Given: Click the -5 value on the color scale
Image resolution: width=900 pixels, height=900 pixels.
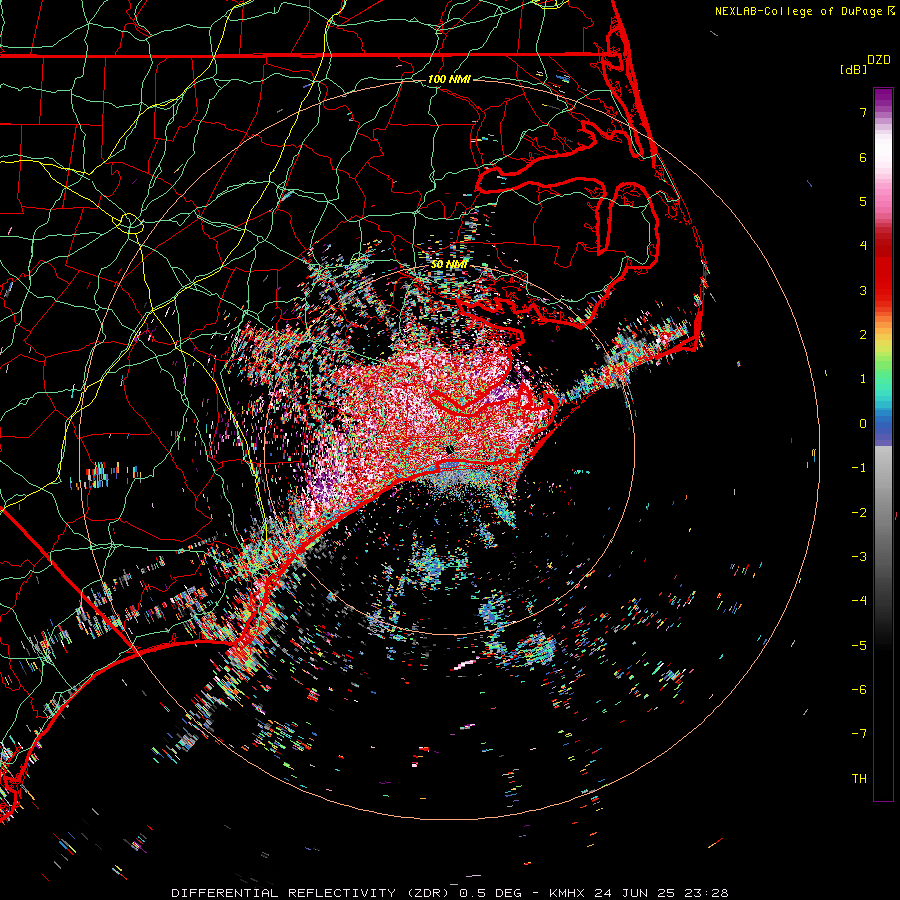Looking at the screenshot, I should click(859, 646).
